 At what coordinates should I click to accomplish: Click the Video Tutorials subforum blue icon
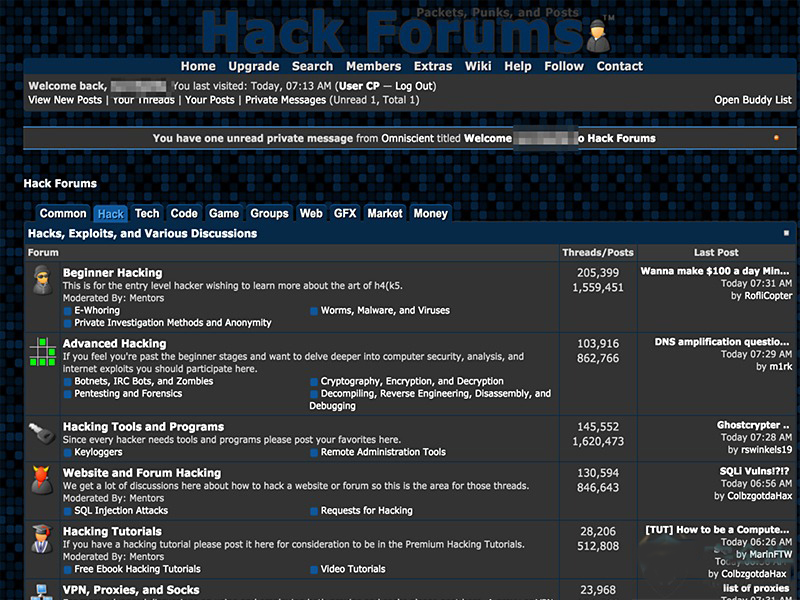pyautogui.click(x=314, y=569)
